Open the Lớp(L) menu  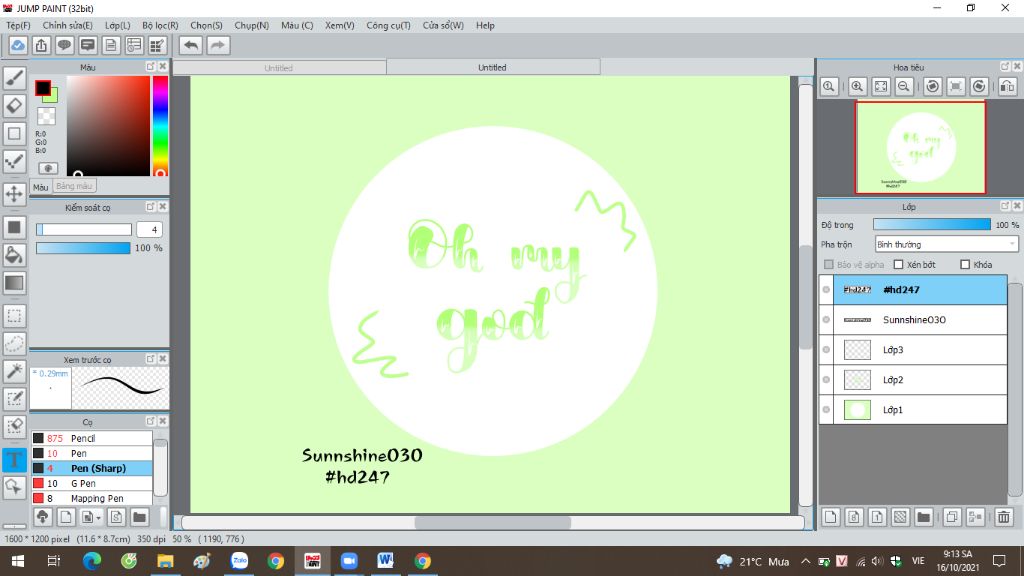point(118,25)
